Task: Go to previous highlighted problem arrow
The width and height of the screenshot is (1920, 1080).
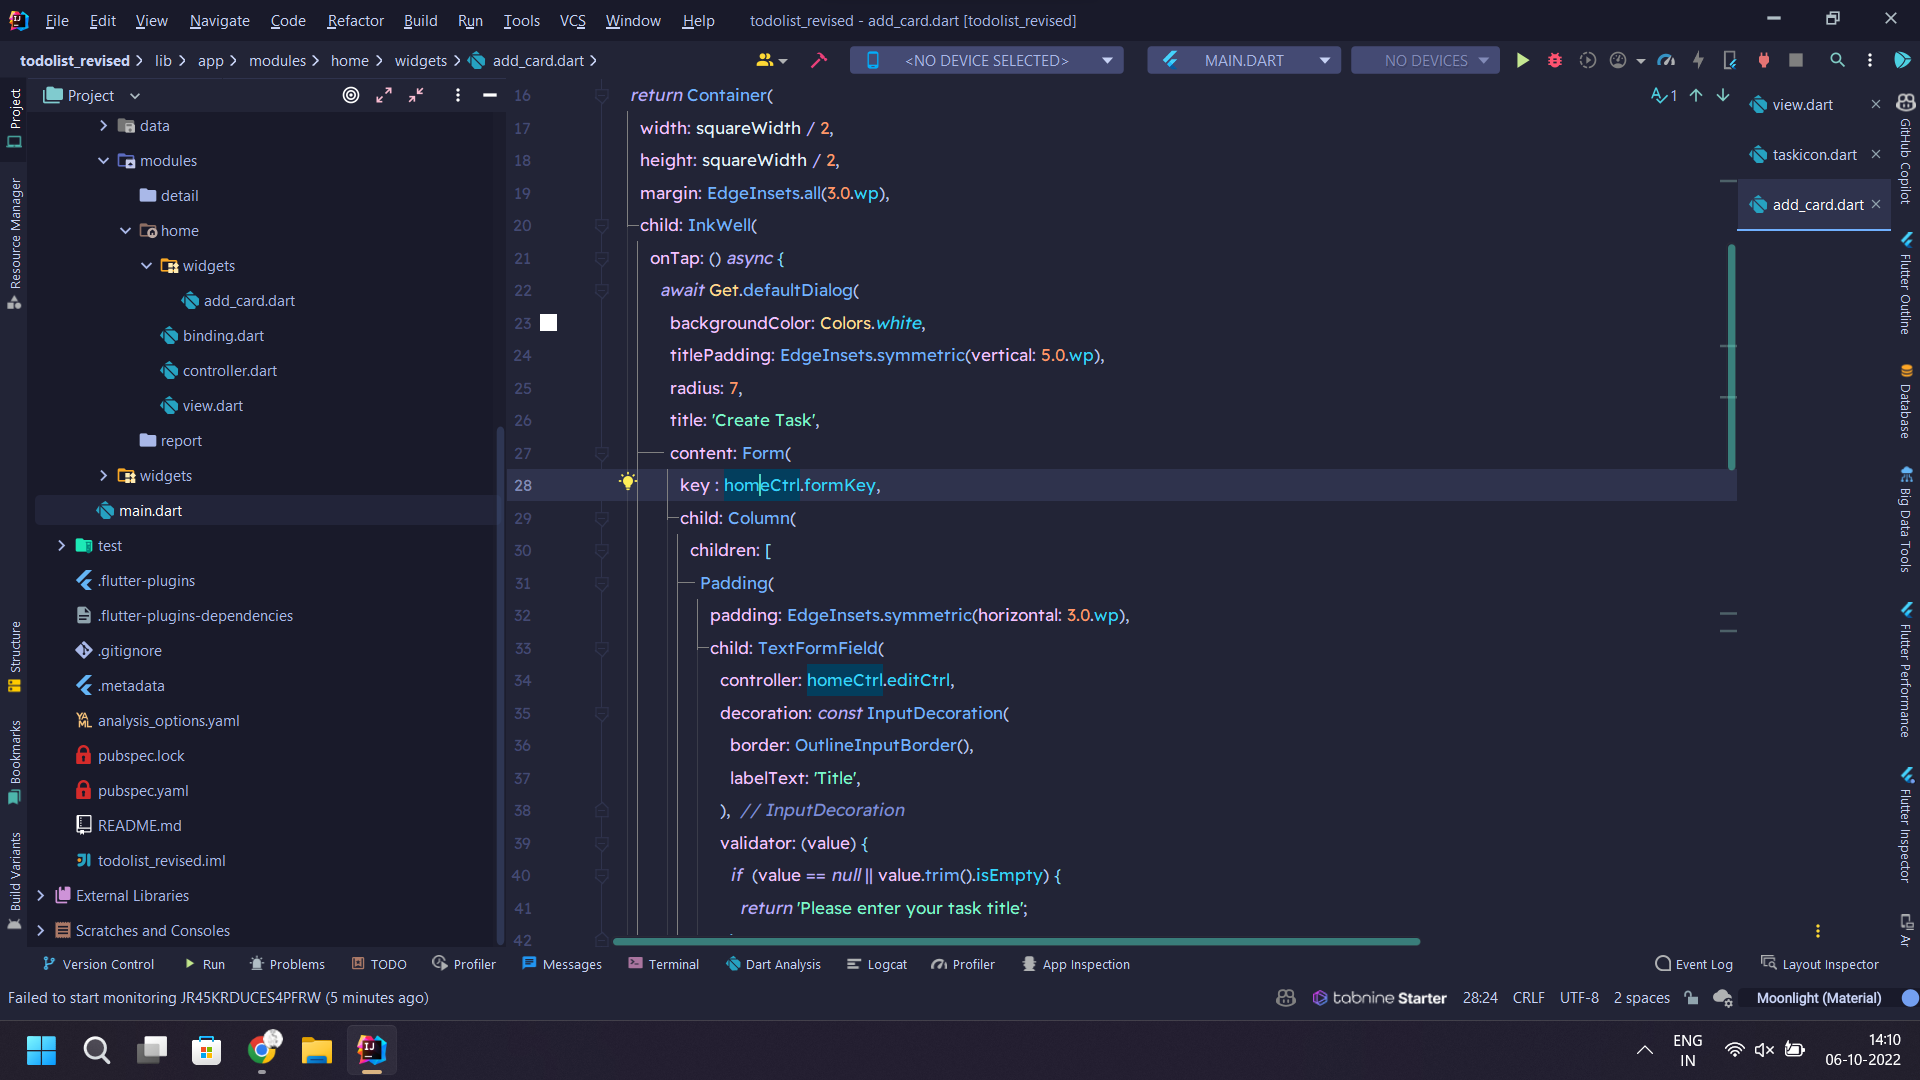Action: coord(1696,95)
